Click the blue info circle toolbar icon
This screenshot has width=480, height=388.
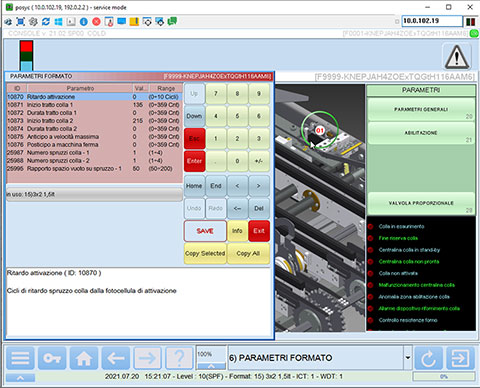click(84, 22)
